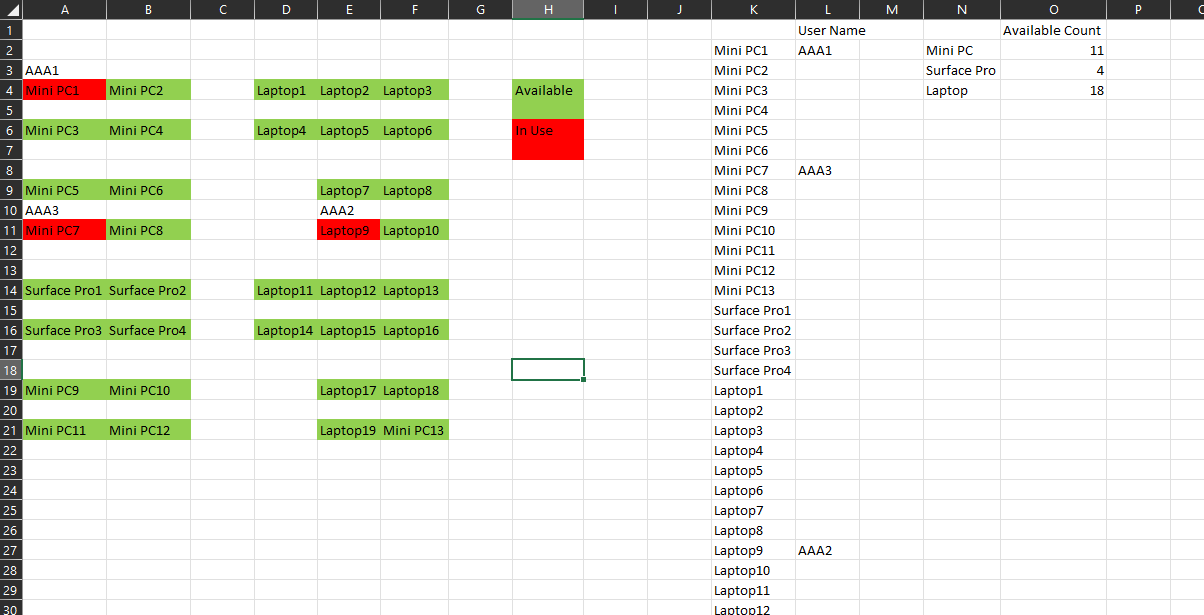Select the Laptop17 cell

[349, 390]
